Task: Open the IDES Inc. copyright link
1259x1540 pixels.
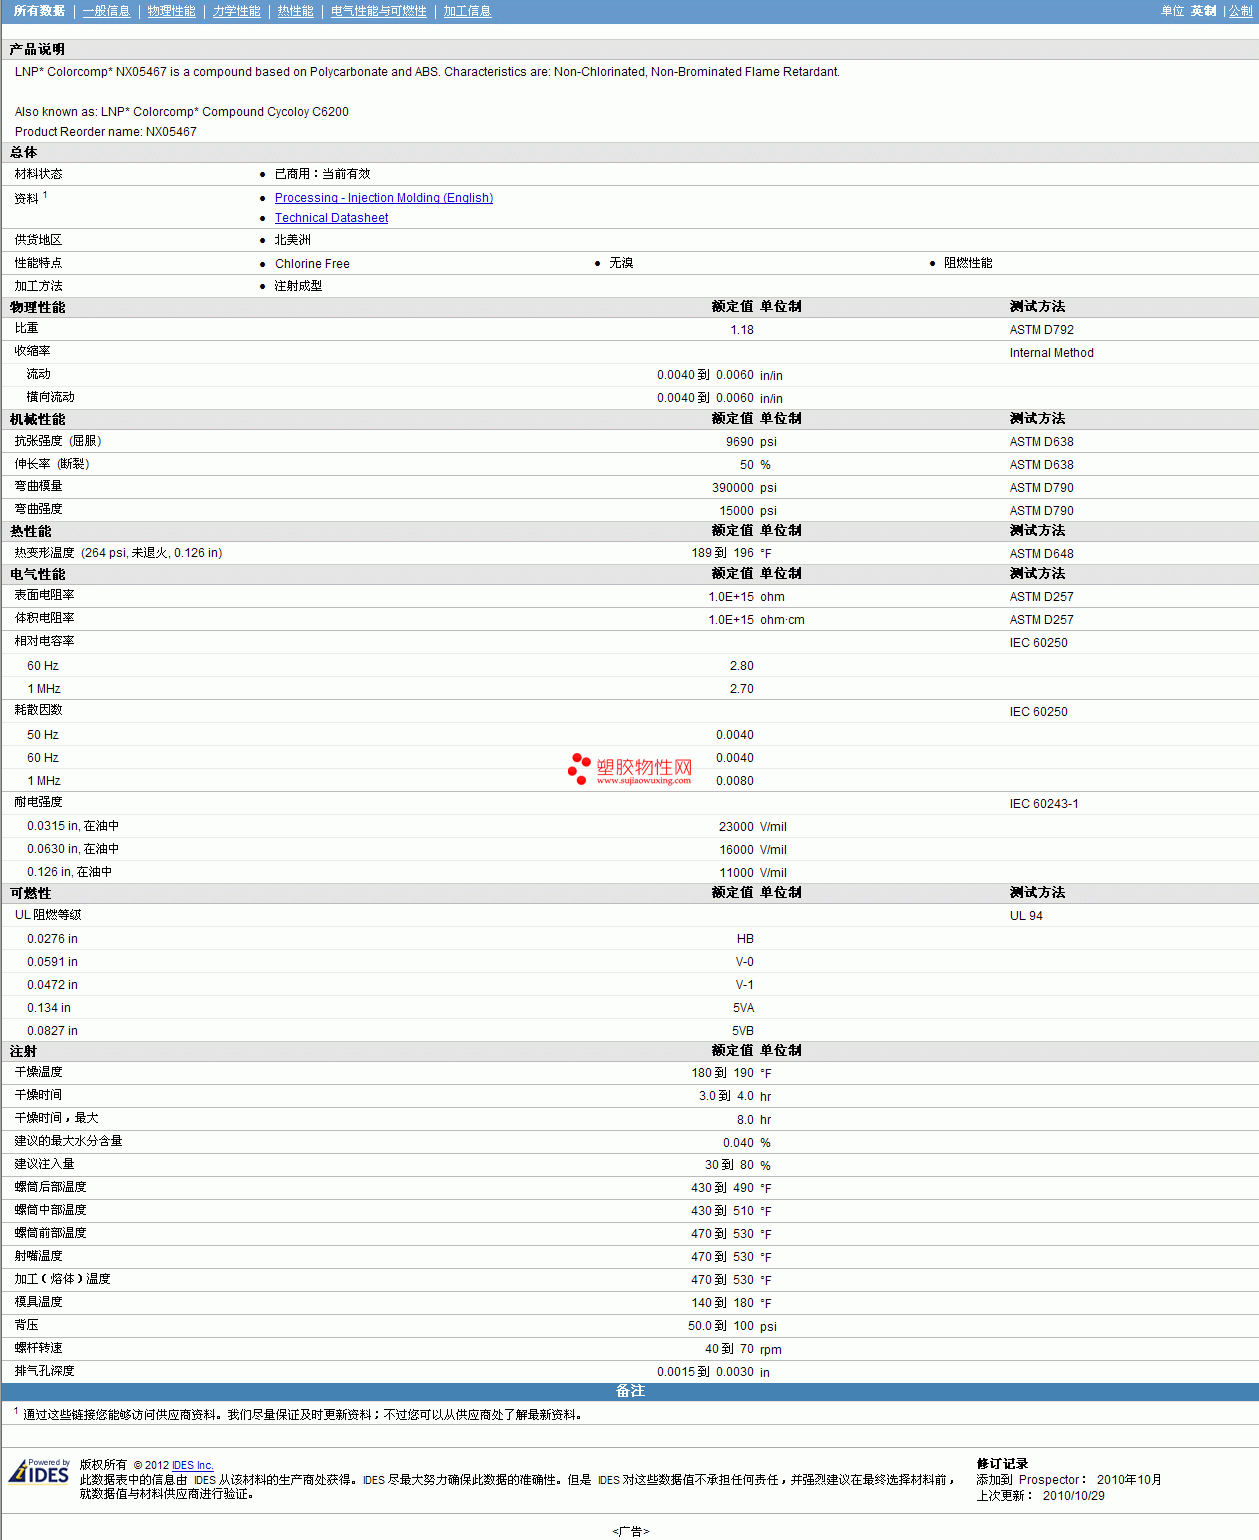Action: click(193, 1465)
